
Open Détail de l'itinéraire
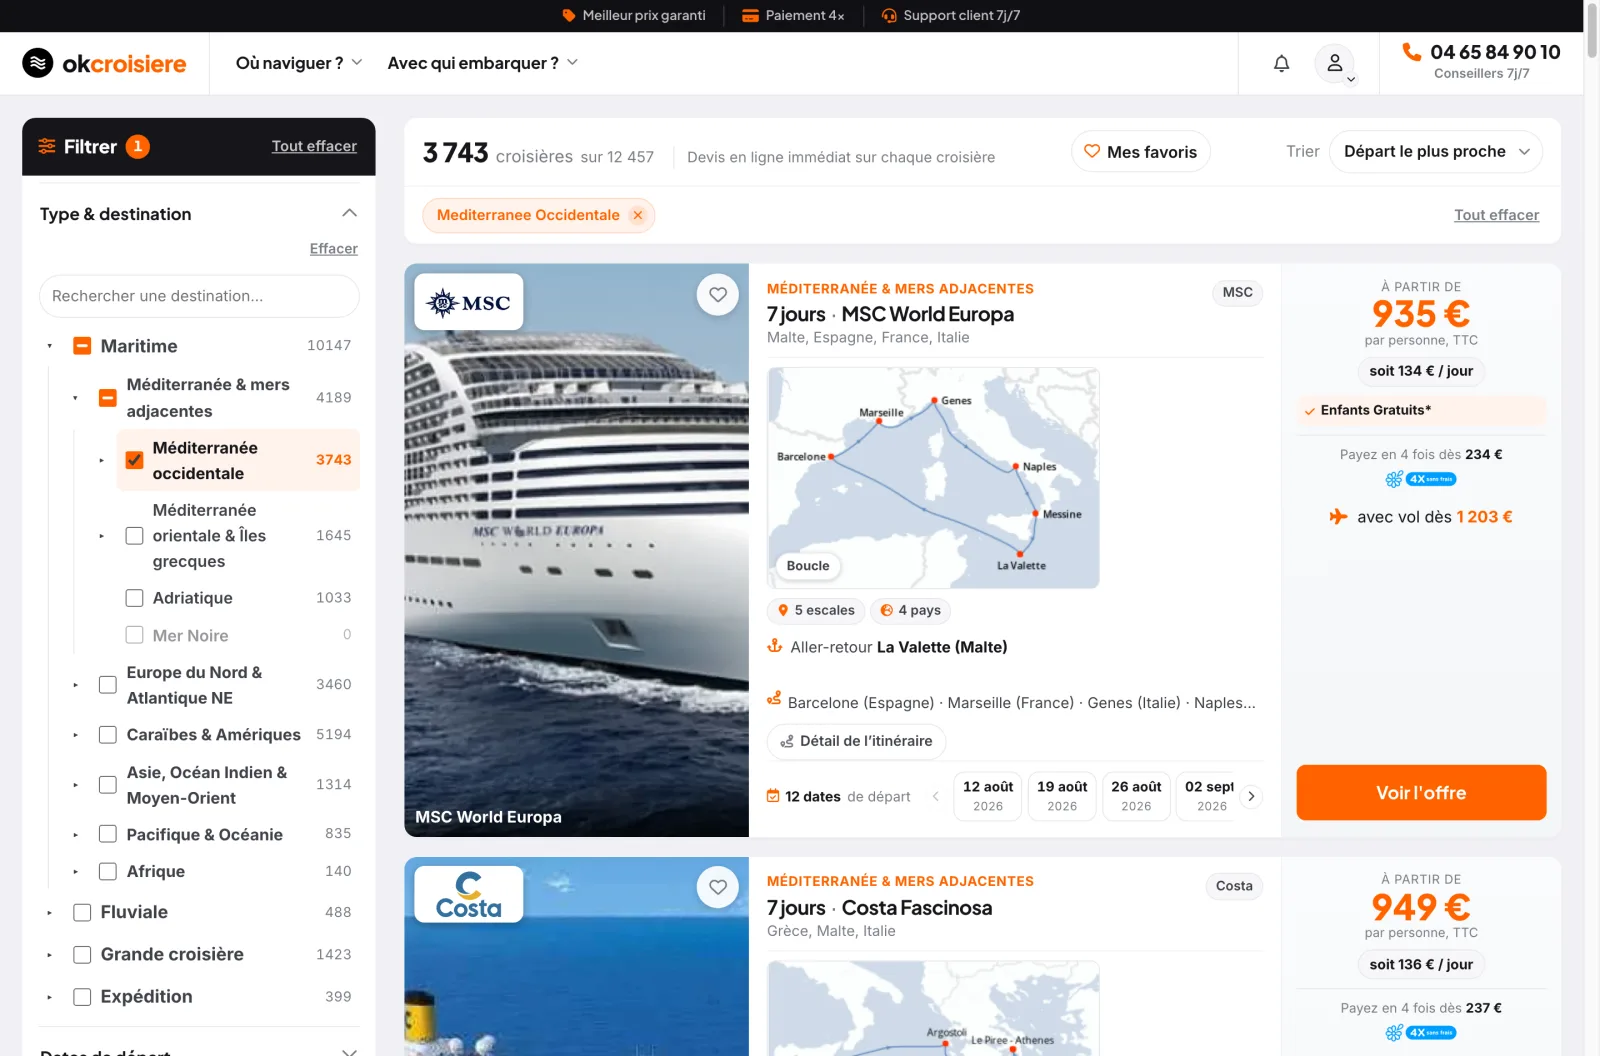pyautogui.click(x=856, y=741)
